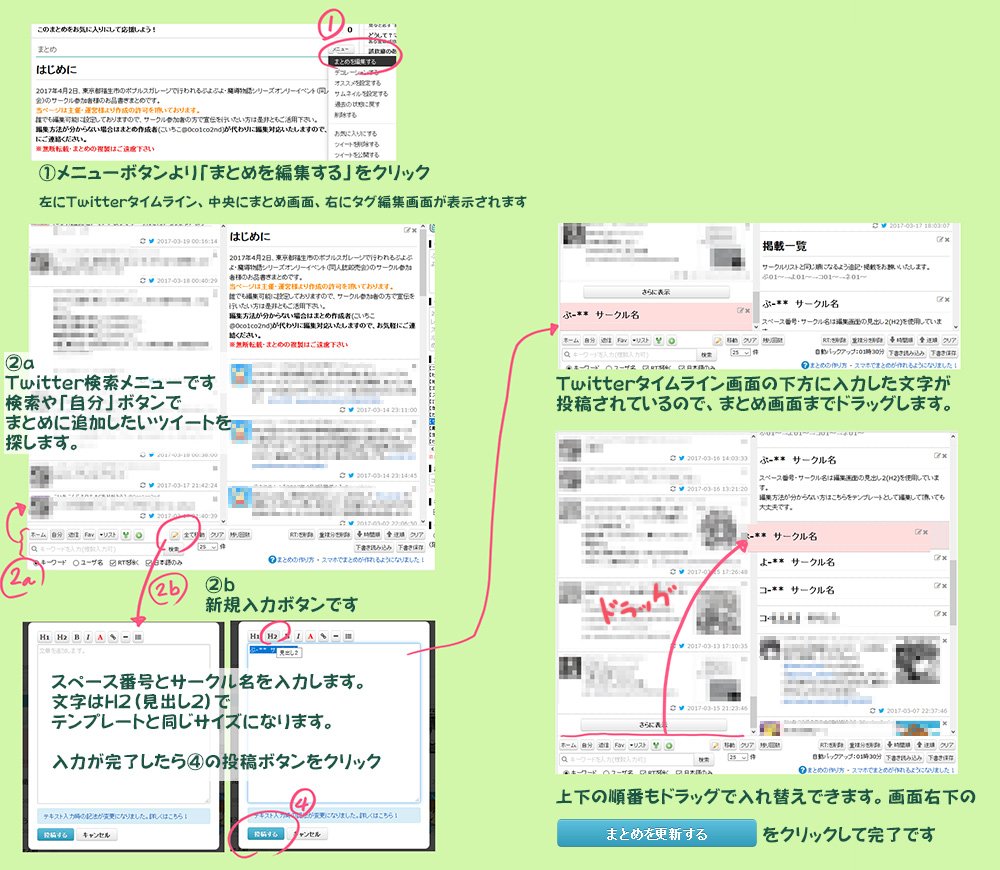
Task: Click green plus icon in top-right screenshot toolbar
Action: coord(672,341)
